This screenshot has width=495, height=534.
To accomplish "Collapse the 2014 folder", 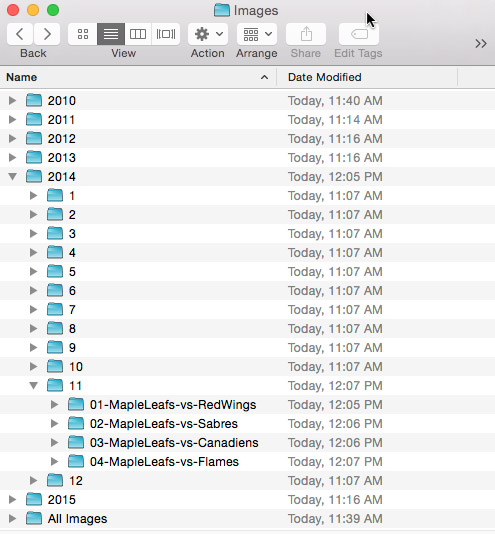I will 13,176.
